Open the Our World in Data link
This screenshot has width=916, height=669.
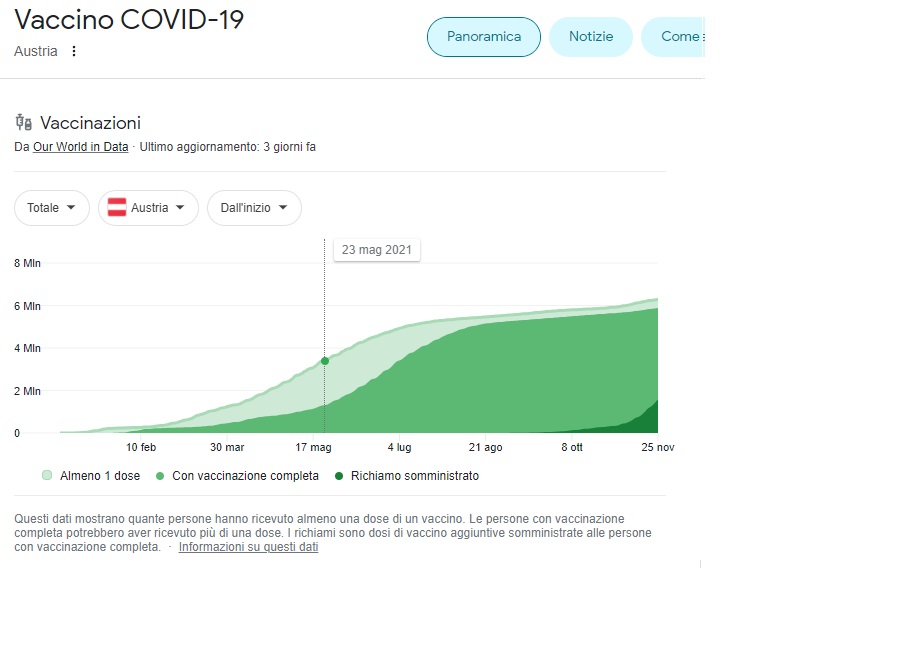point(81,147)
